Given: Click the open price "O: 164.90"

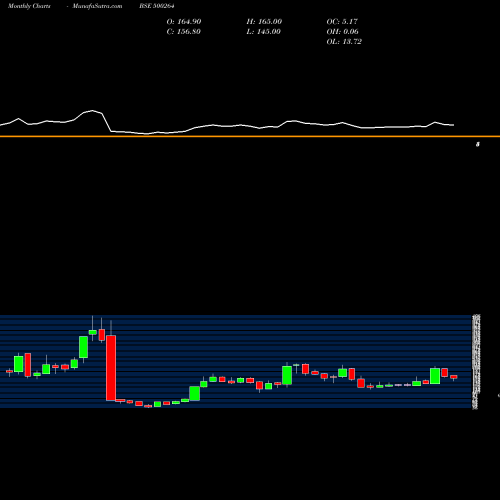Looking at the screenshot, I should [x=184, y=21].
